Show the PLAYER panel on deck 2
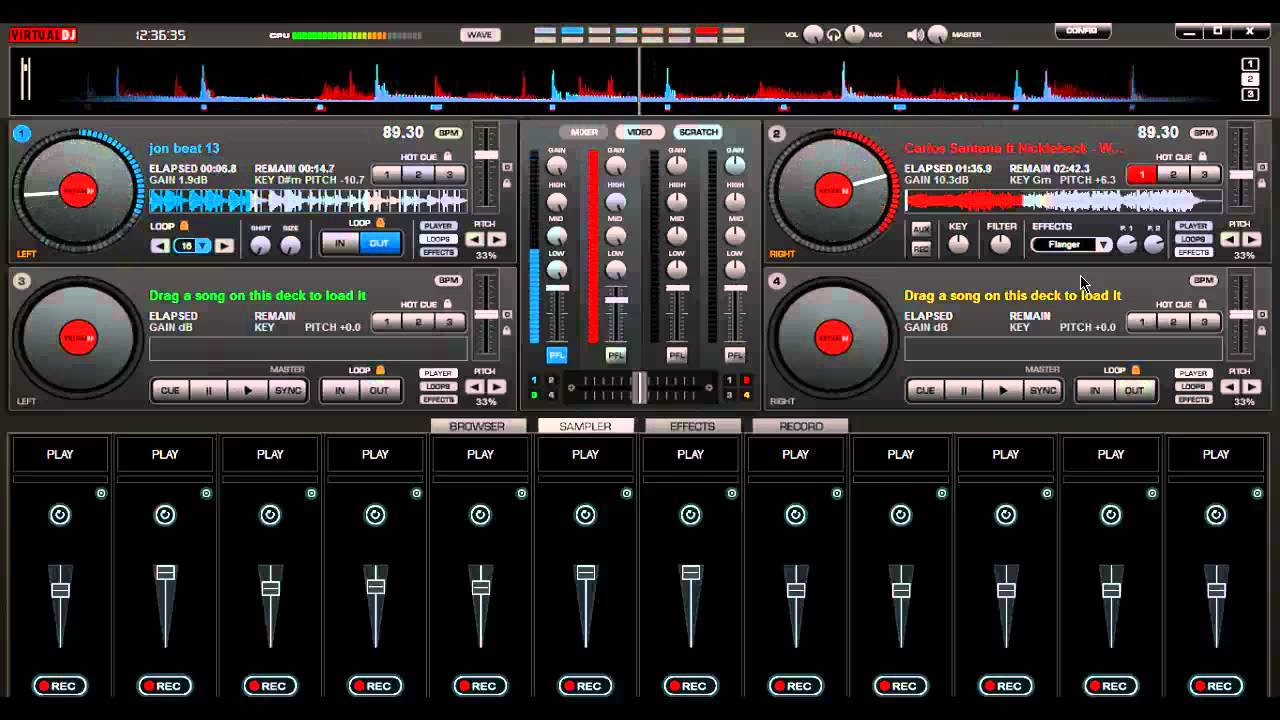1280x720 pixels. (1193, 227)
